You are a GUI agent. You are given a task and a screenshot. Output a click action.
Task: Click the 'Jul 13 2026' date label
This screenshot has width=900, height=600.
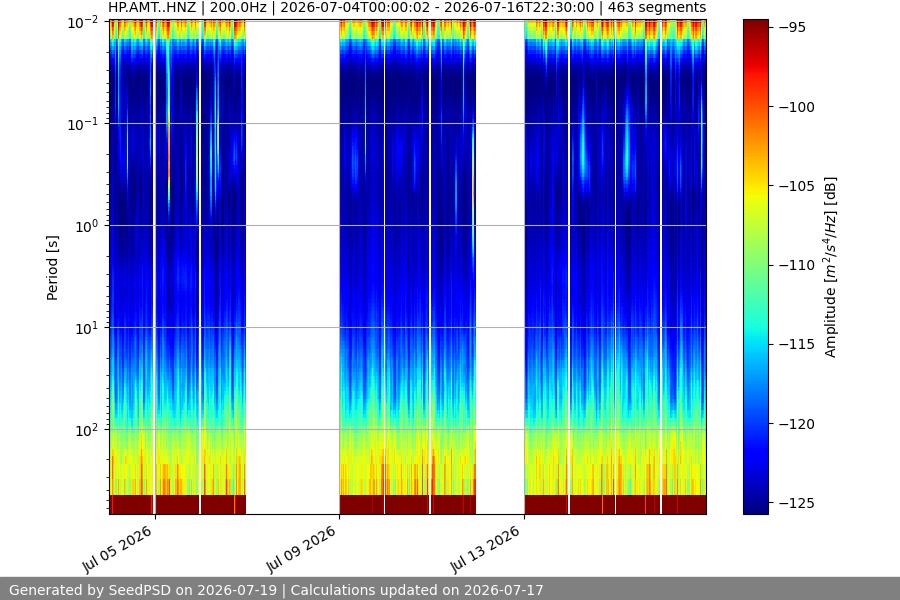486,549
